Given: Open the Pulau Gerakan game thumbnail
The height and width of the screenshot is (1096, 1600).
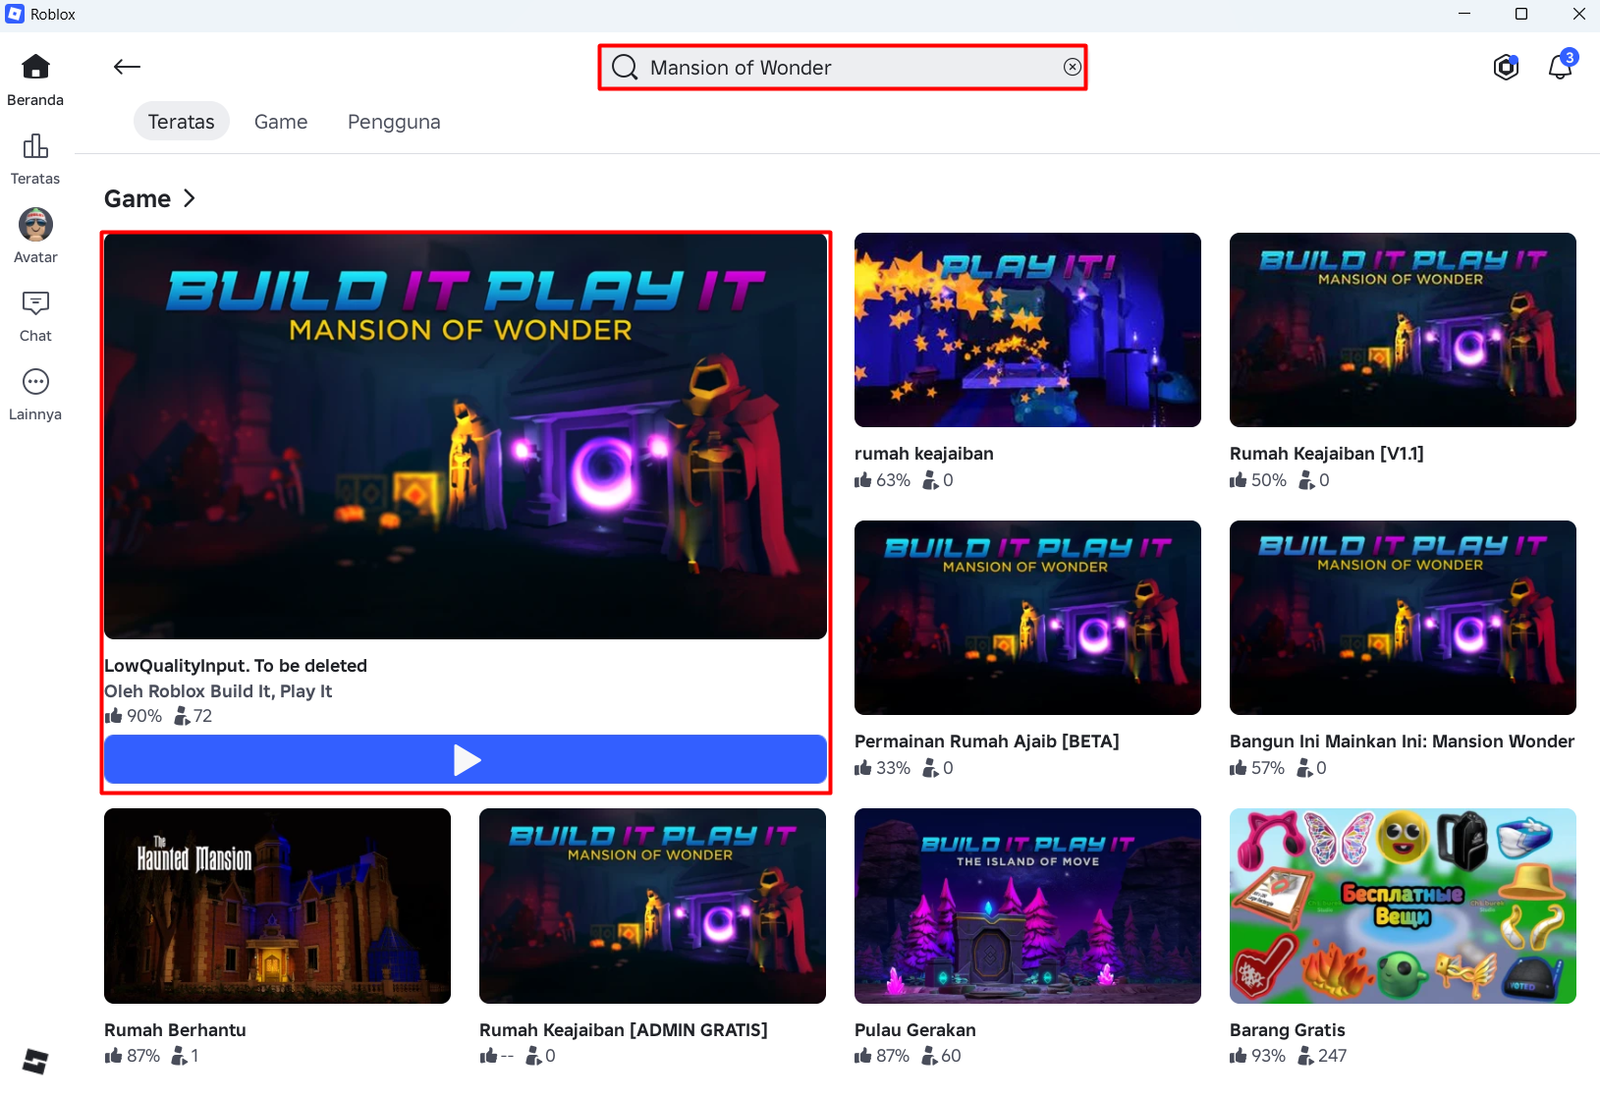Looking at the screenshot, I should point(1028,906).
